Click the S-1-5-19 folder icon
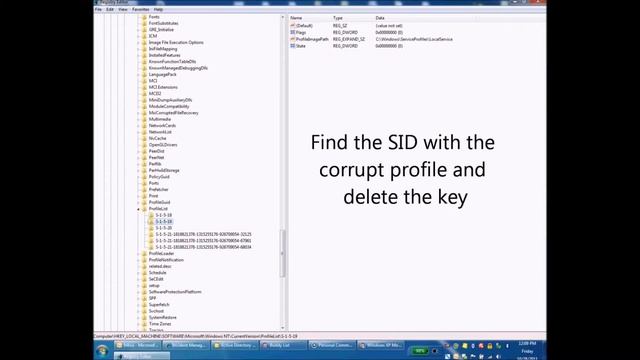The height and width of the screenshot is (360, 640). 151,222
